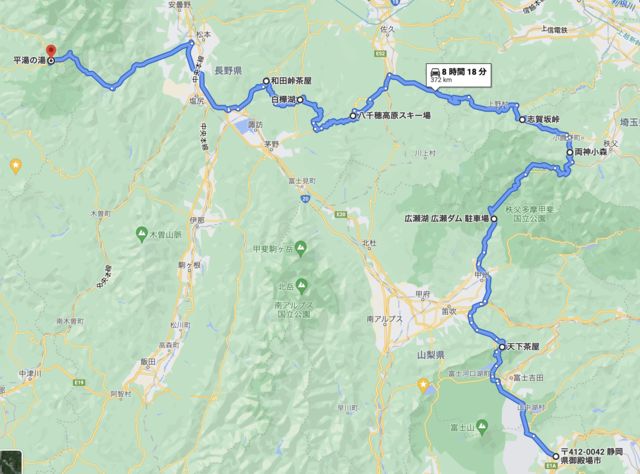Click the 北岳 mountain peak icon
Image resolution: width=640 pixels, height=474 pixels.
[x=301, y=283]
